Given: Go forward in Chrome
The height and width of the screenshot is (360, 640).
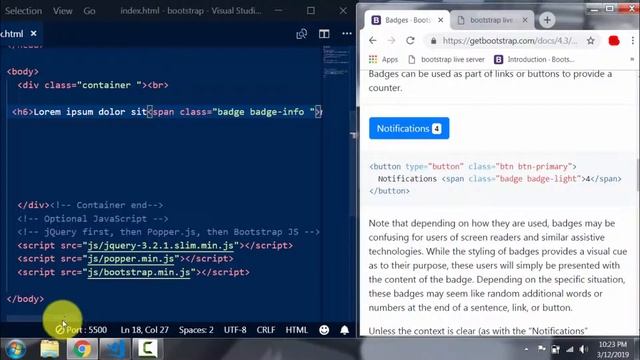Looking at the screenshot, I should pos(391,40).
